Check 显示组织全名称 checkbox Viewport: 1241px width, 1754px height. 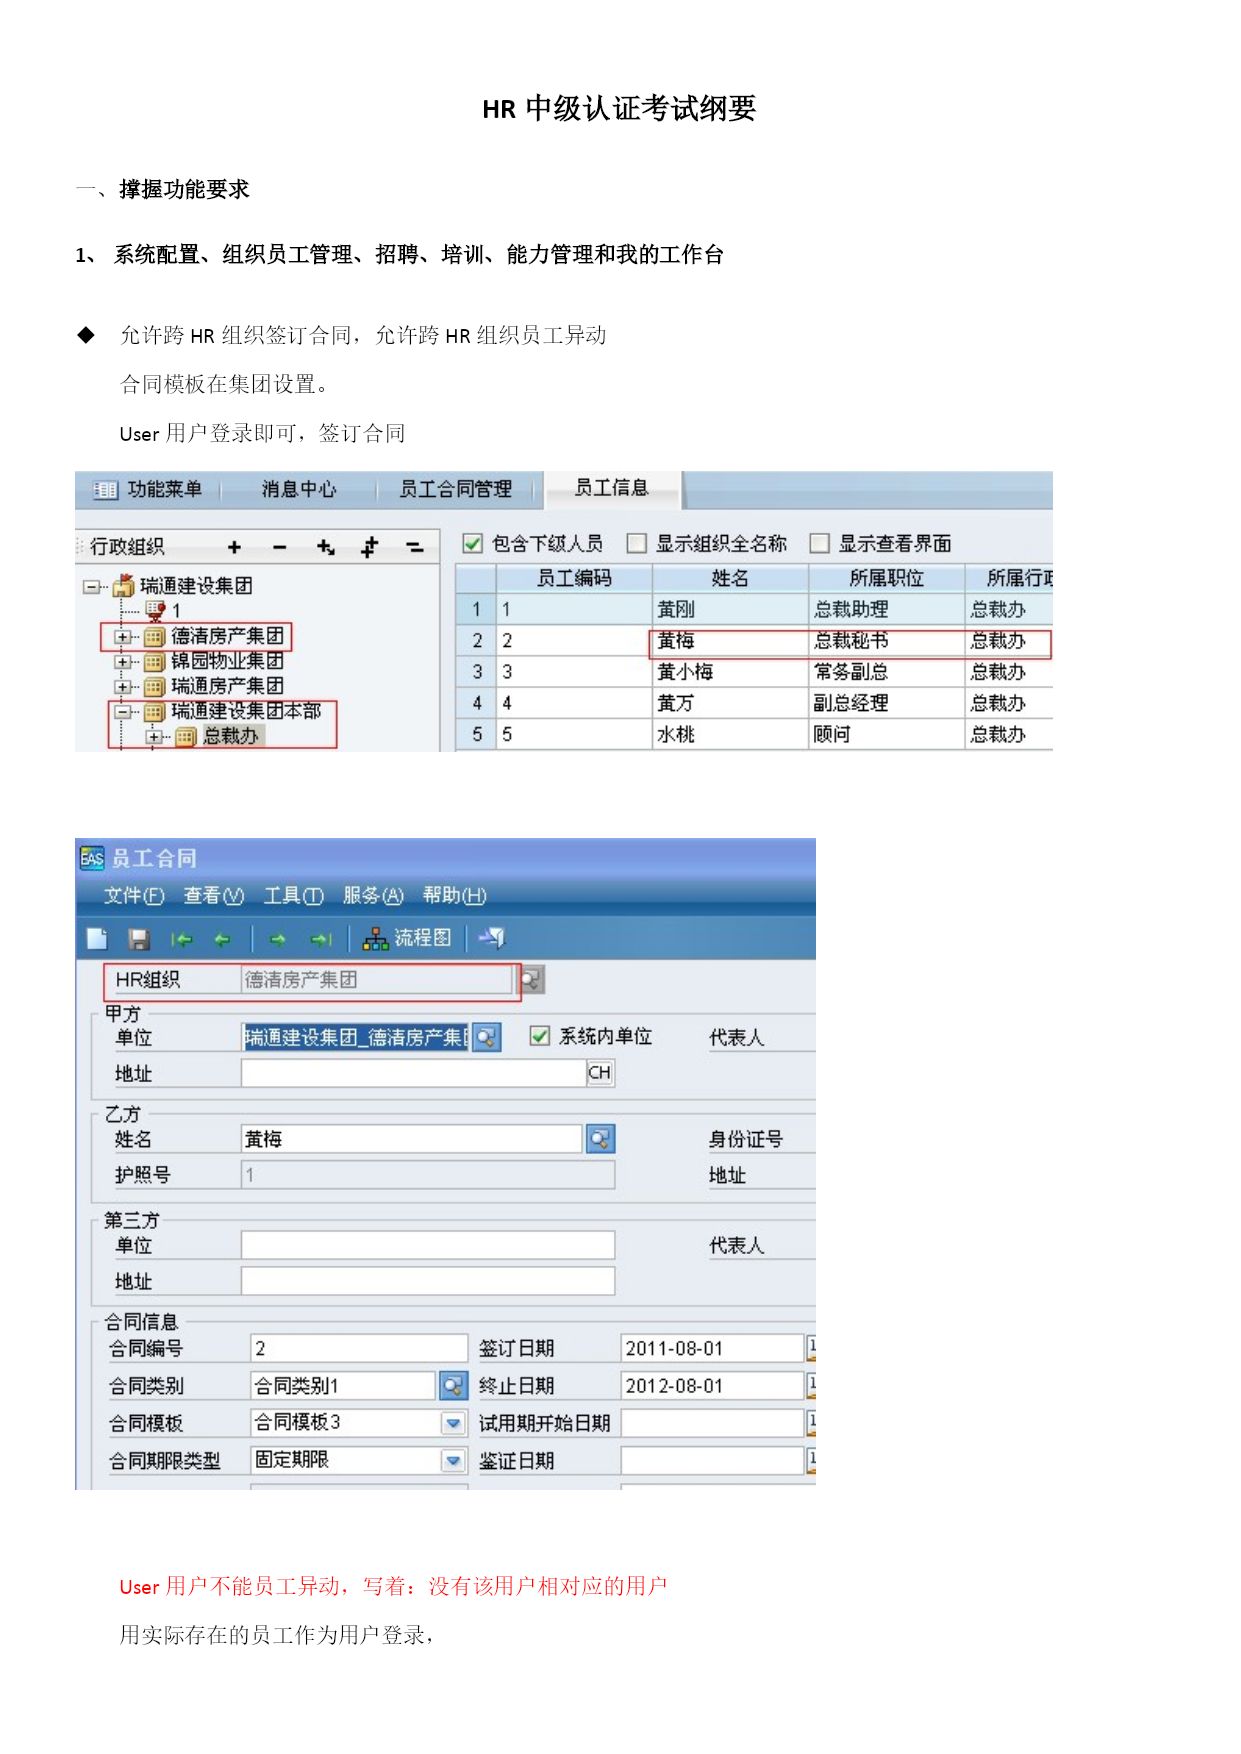click(x=636, y=543)
